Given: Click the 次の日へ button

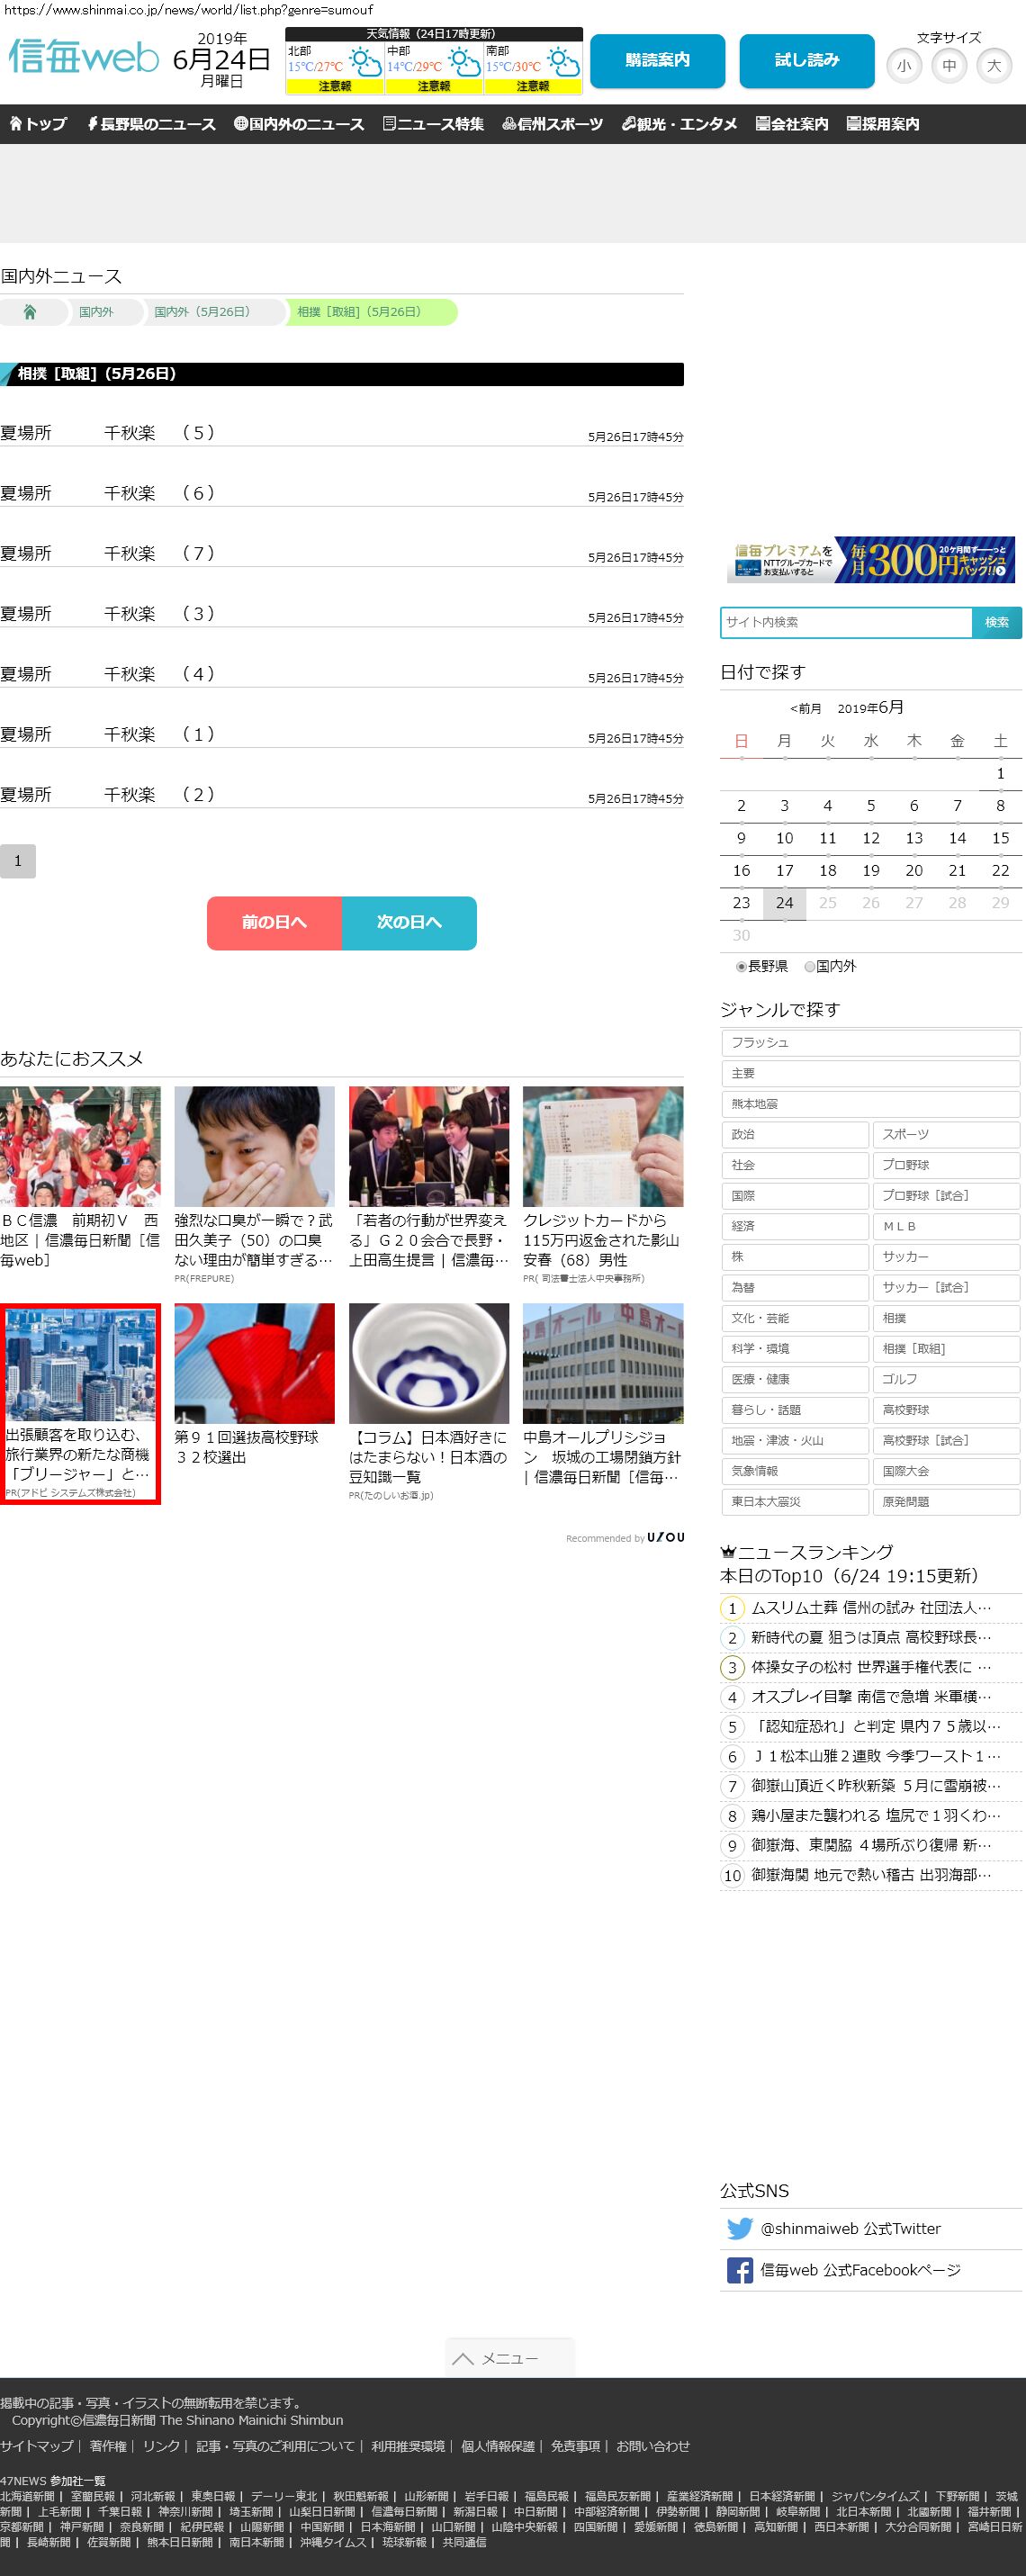Looking at the screenshot, I should [409, 922].
